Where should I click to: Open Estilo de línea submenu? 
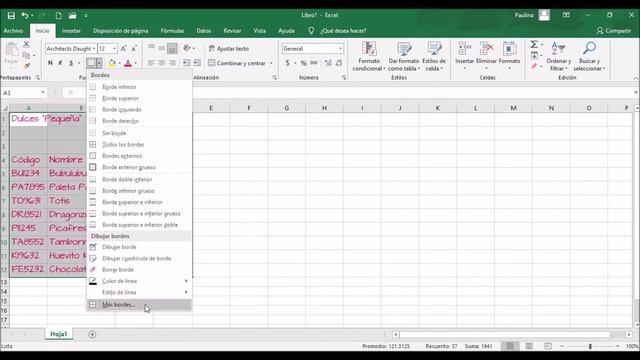139,292
